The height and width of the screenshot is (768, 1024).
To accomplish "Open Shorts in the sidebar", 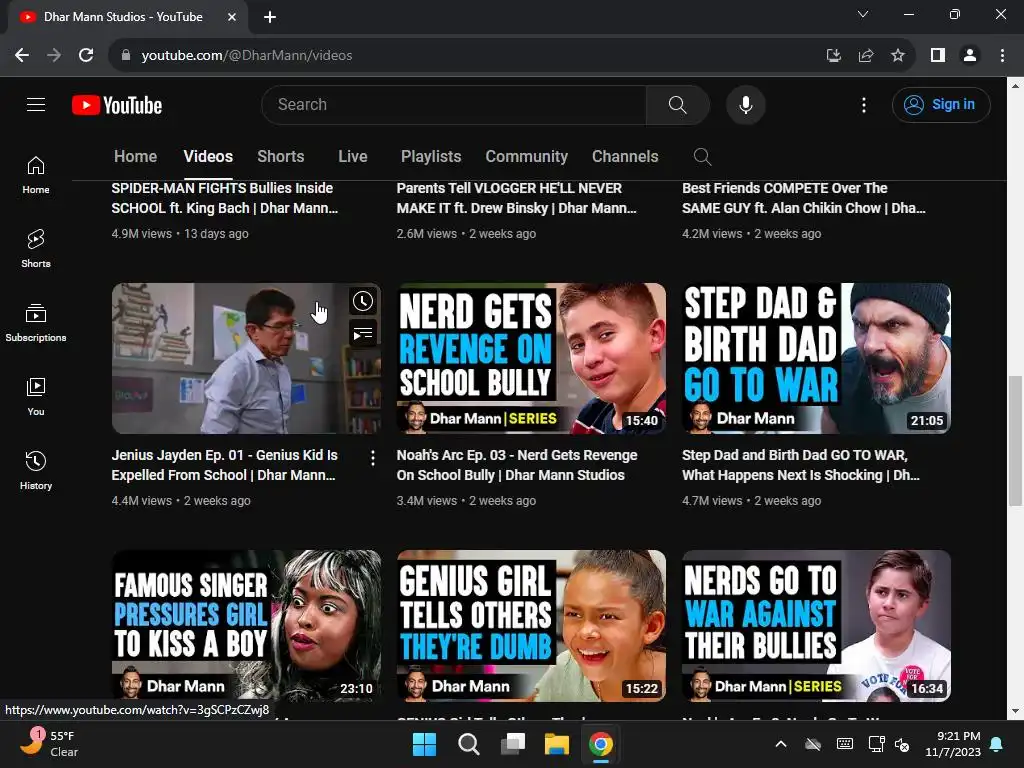I will pyautogui.click(x=36, y=249).
